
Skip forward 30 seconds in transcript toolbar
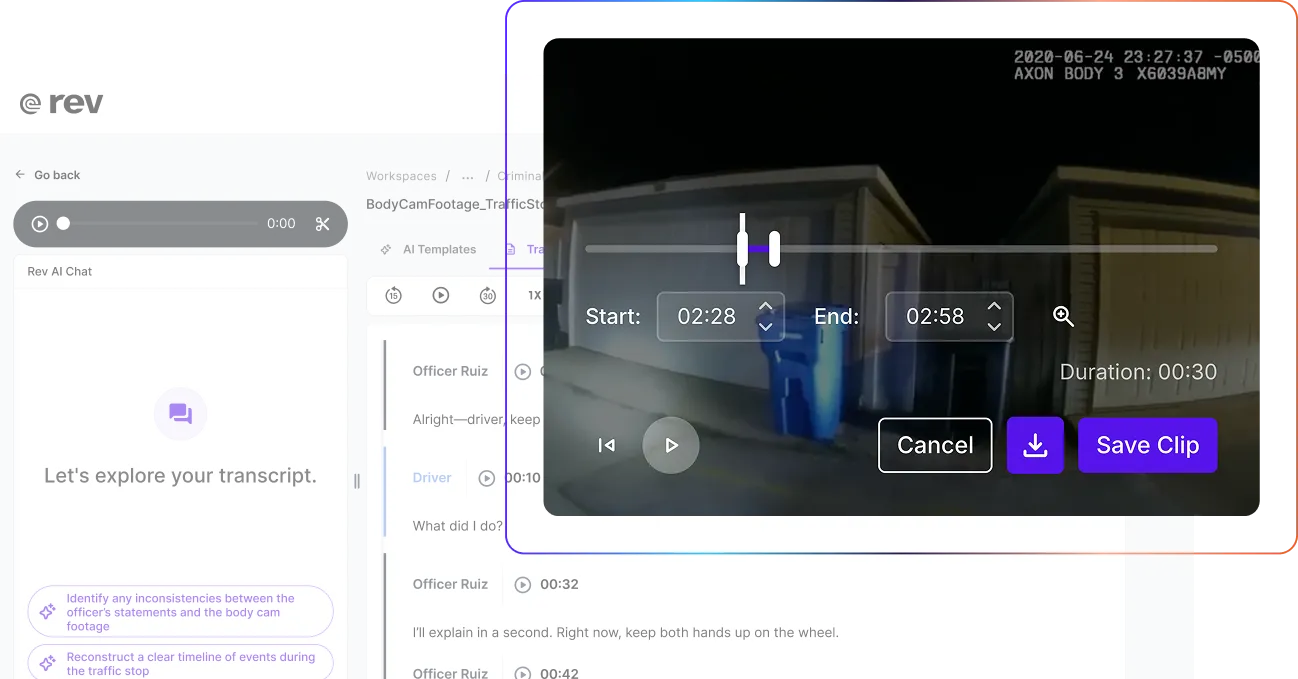488,295
